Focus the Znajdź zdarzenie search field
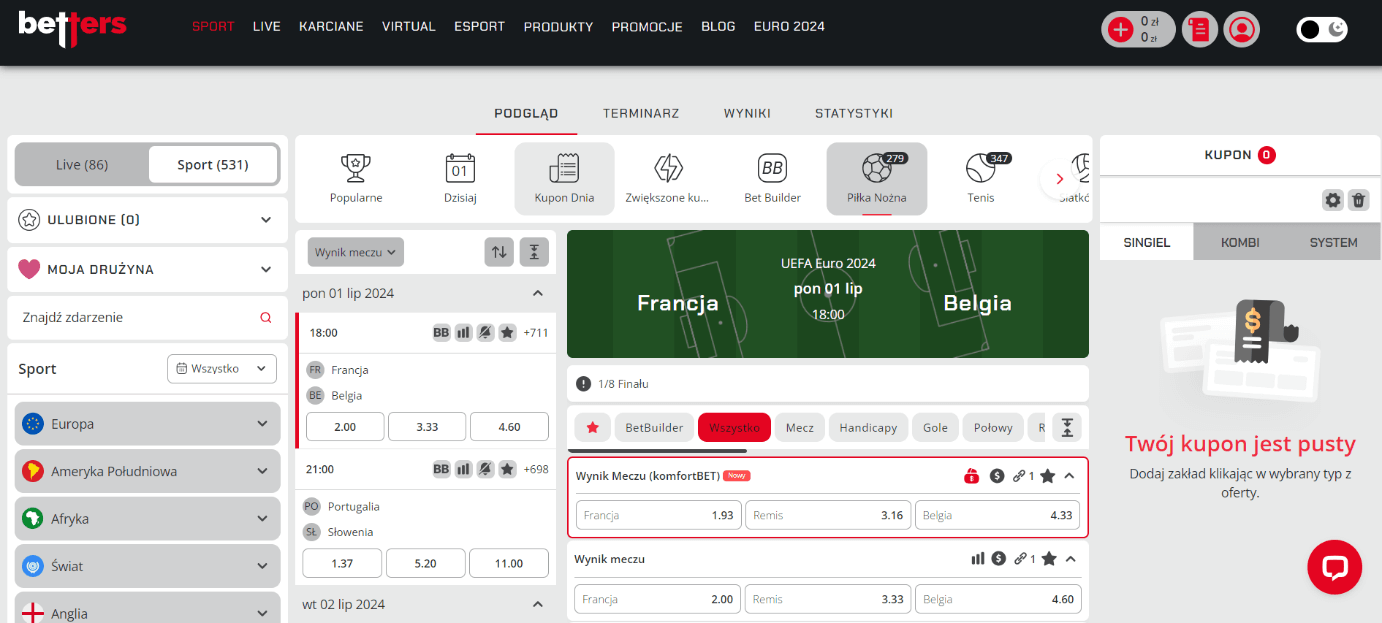Viewport: 1382px width, 623px height. [x=147, y=317]
